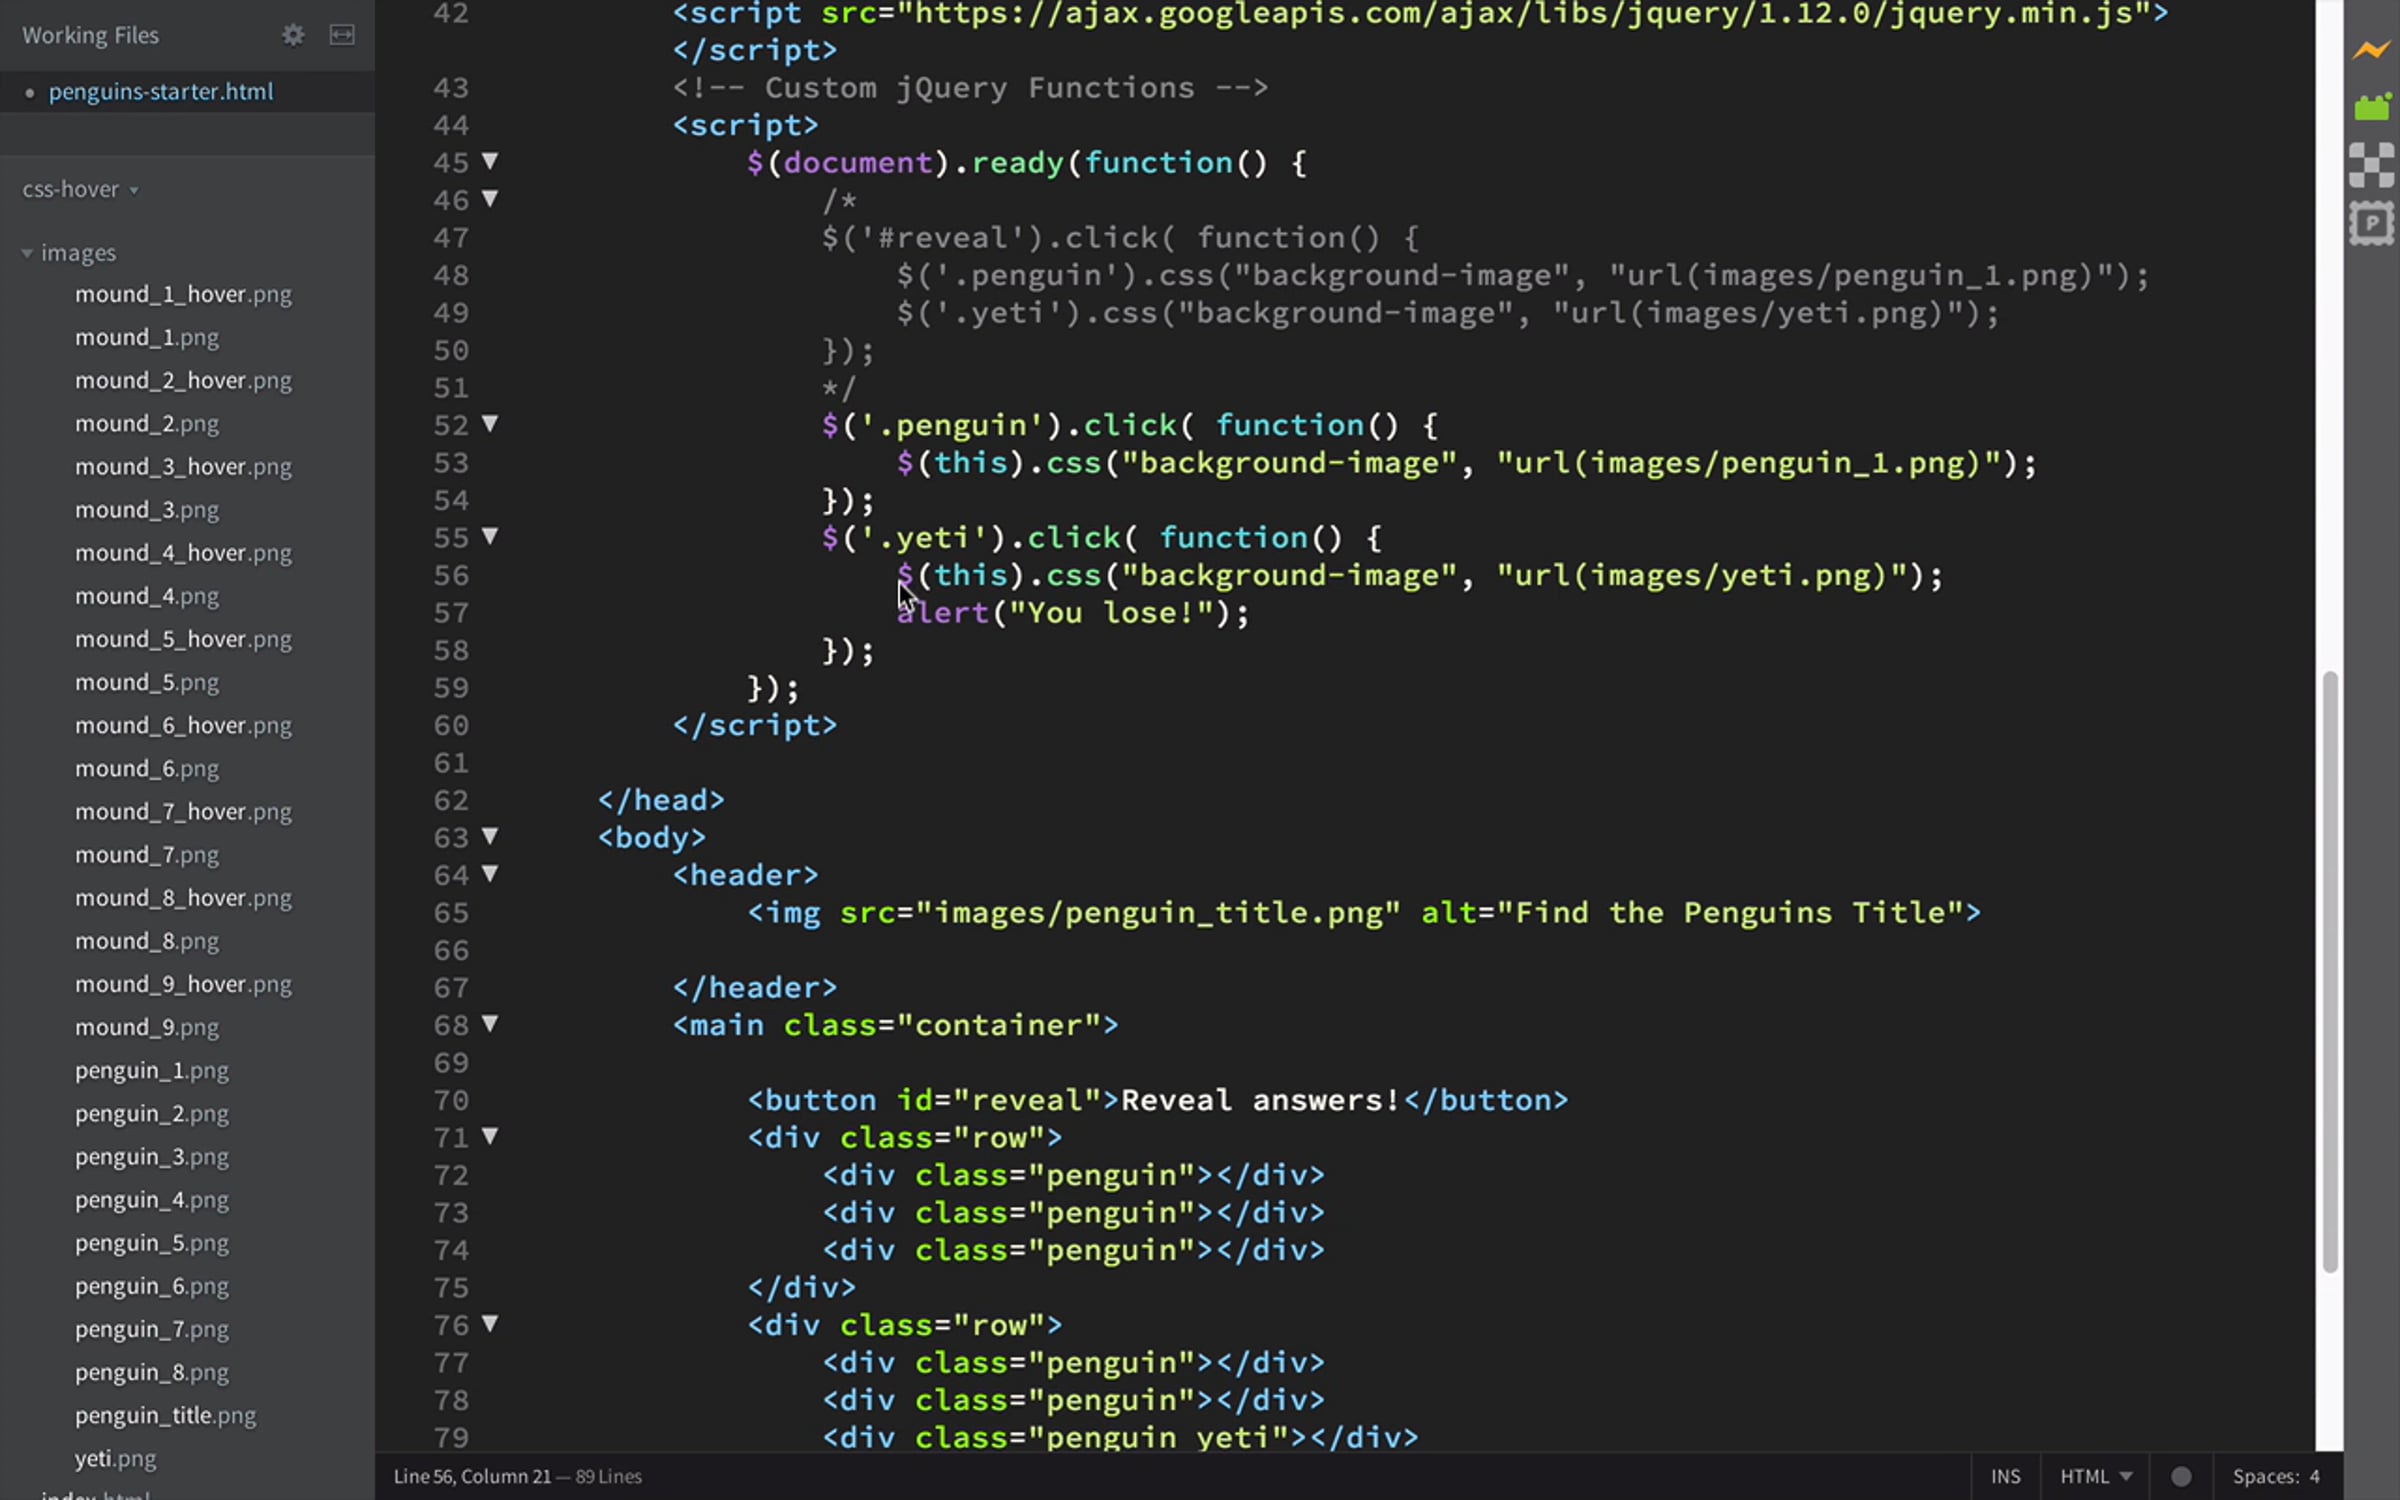2400x1500 pixels.
Task: Open the Extension Manager brick icon
Action: (x=2371, y=106)
